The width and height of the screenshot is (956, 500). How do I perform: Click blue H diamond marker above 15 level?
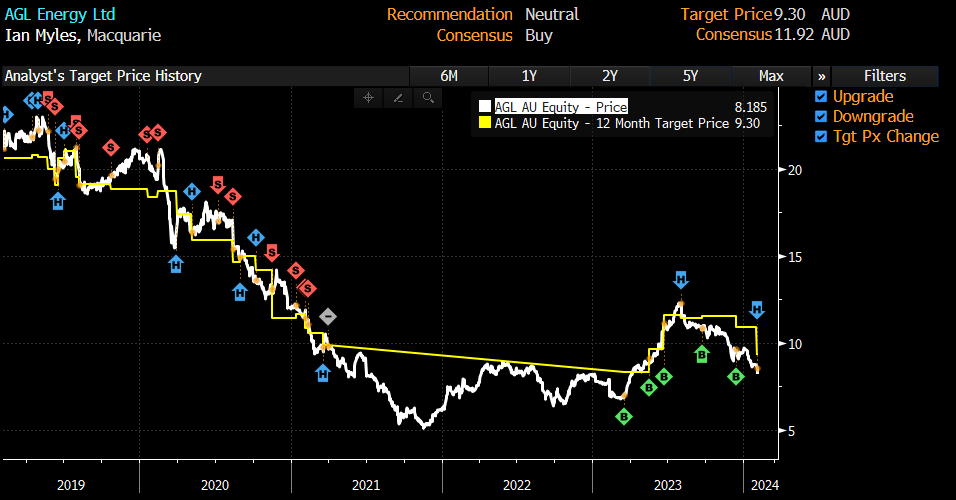[255, 238]
